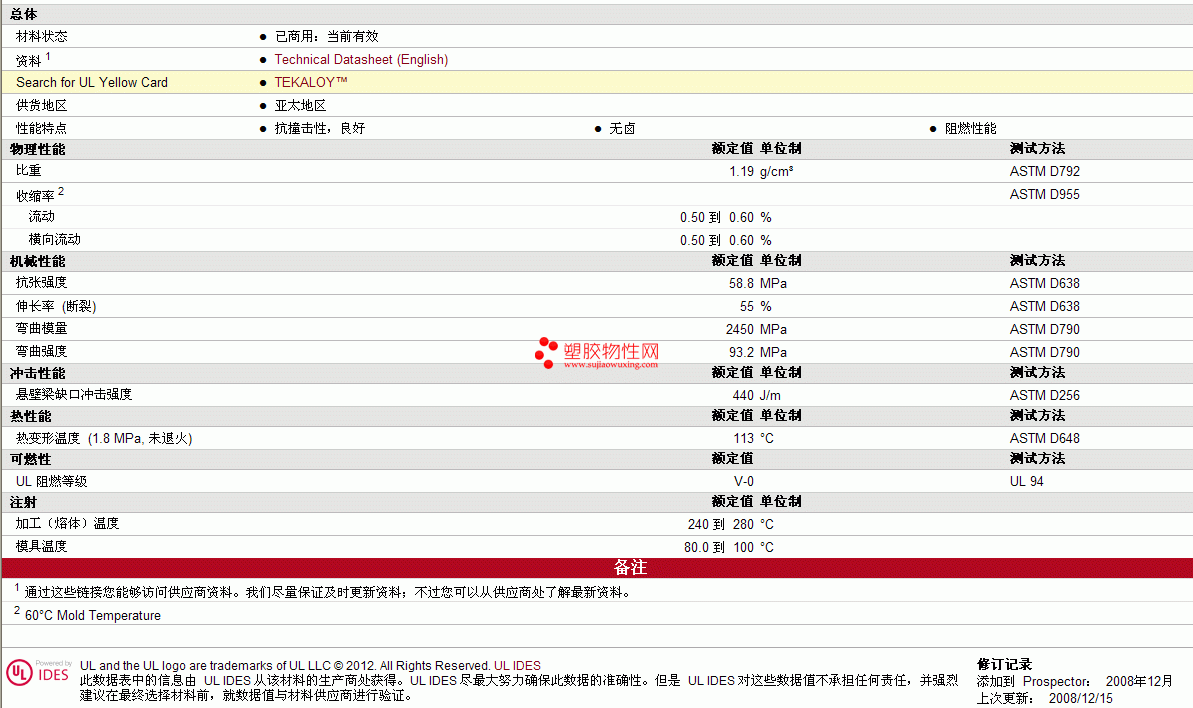Select the 2450 flexural modulus value
This screenshot has width=1193, height=708.
coord(740,329)
